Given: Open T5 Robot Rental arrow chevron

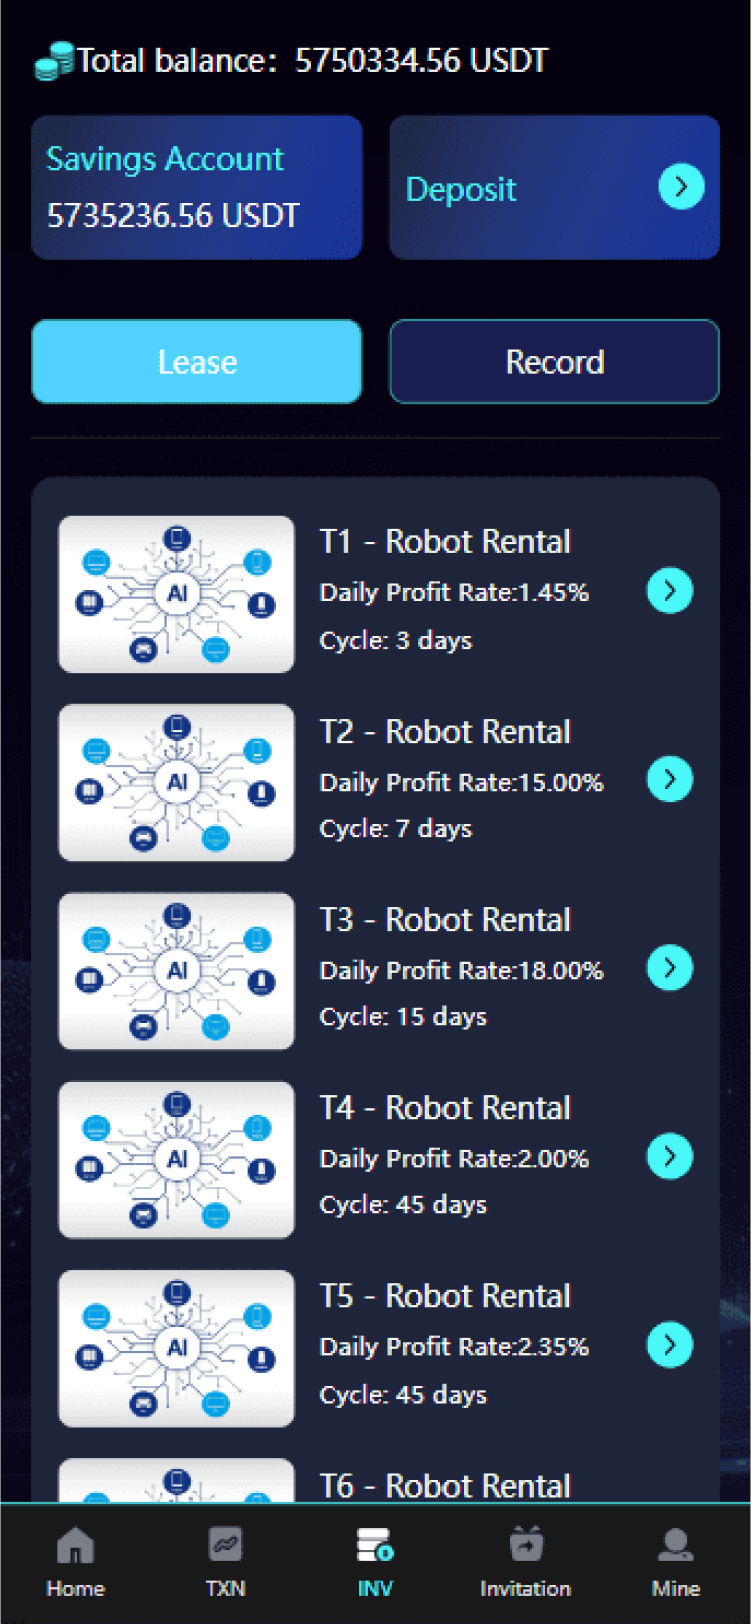Looking at the screenshot, I should [670, 1344].
